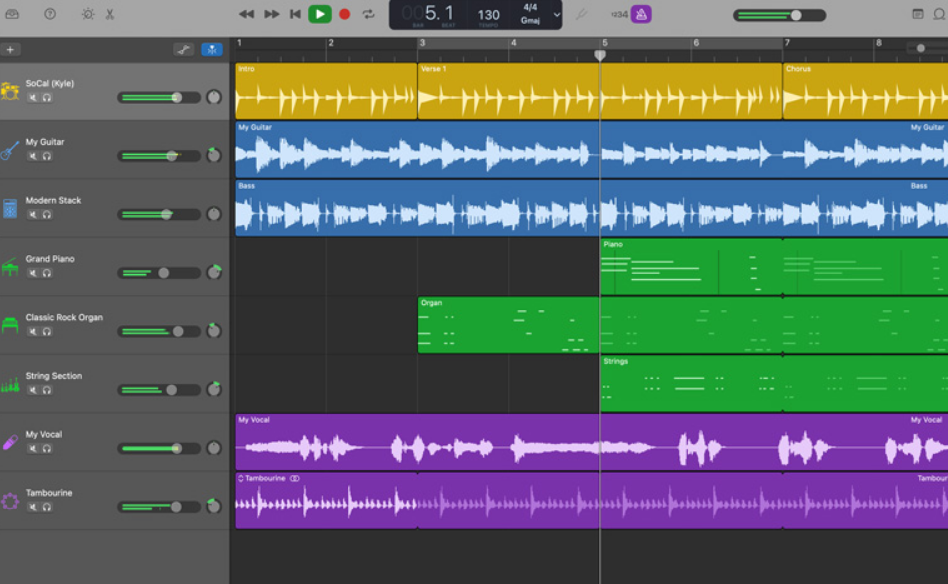This screenshot has width=948, height=584.
Task: Open the Library from the toolbar
Action: [12, 14]
